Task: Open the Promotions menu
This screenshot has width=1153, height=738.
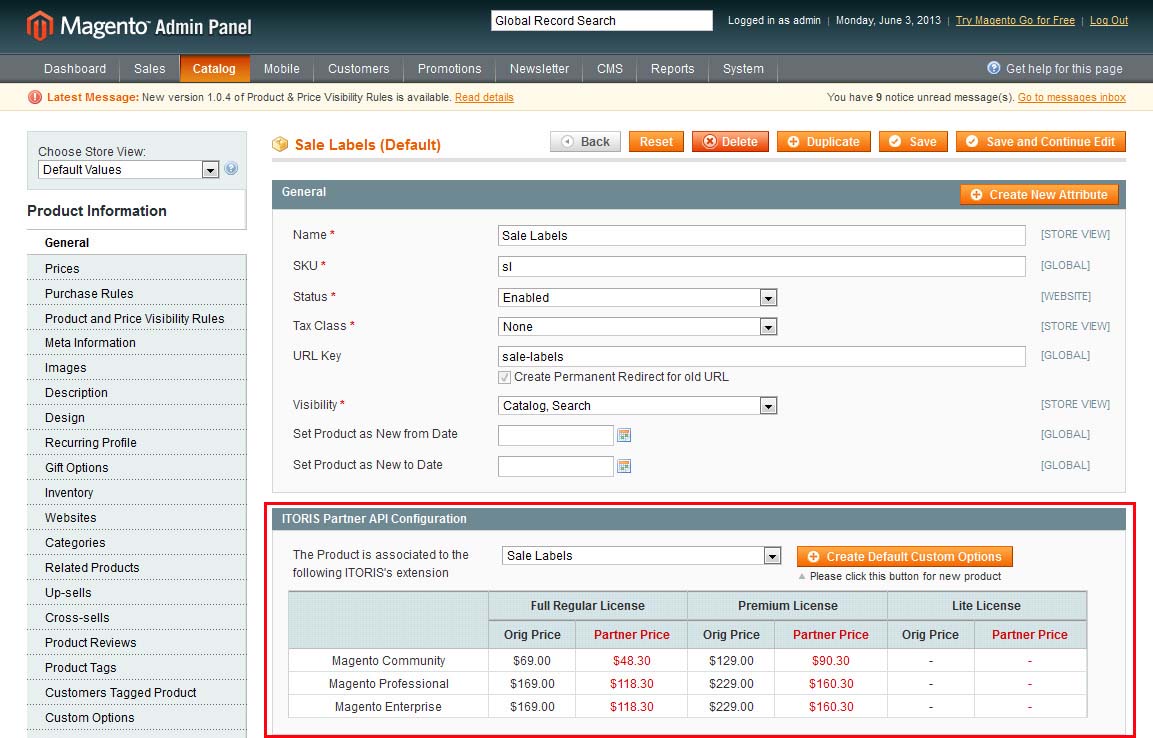Action: pyautogui.click(x=449, y=68)
